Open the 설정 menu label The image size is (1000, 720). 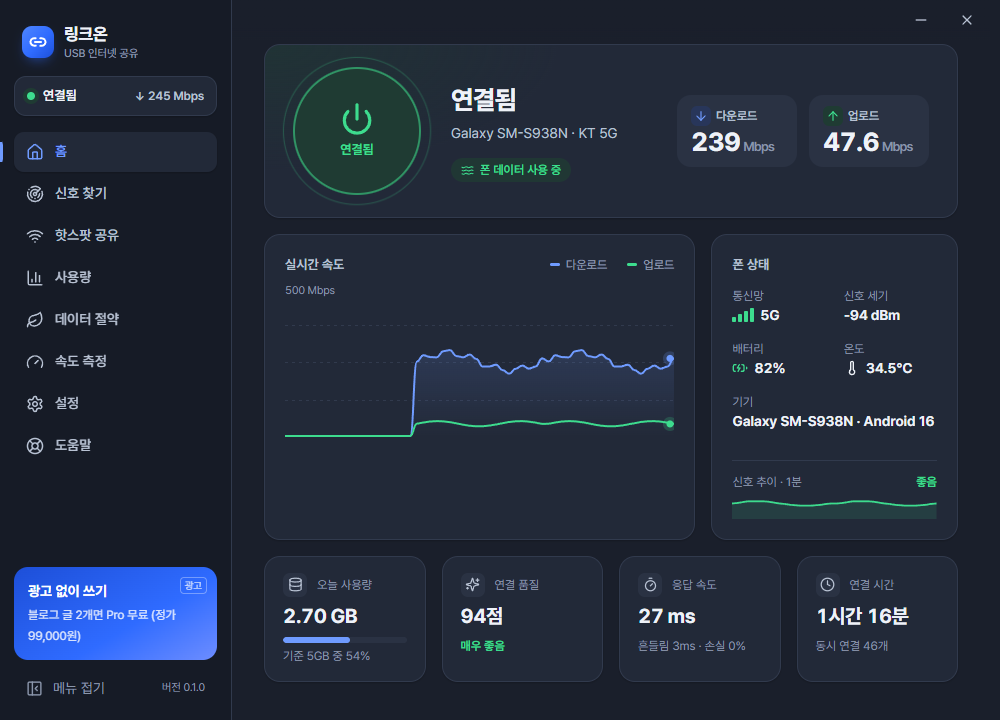click(67, 403)
